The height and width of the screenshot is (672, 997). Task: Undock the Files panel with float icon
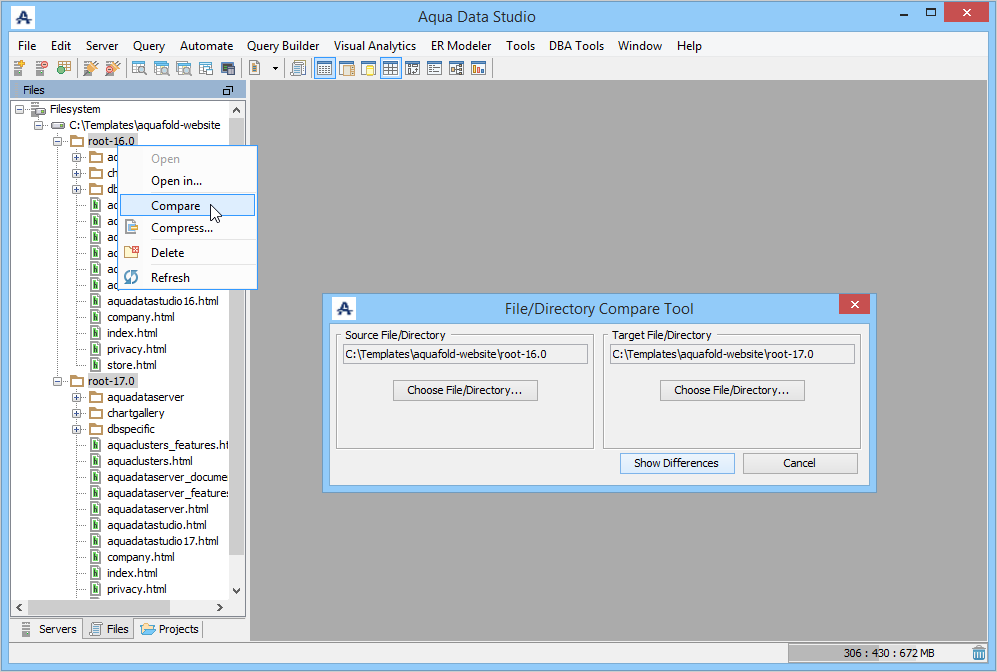pos(228,90)
